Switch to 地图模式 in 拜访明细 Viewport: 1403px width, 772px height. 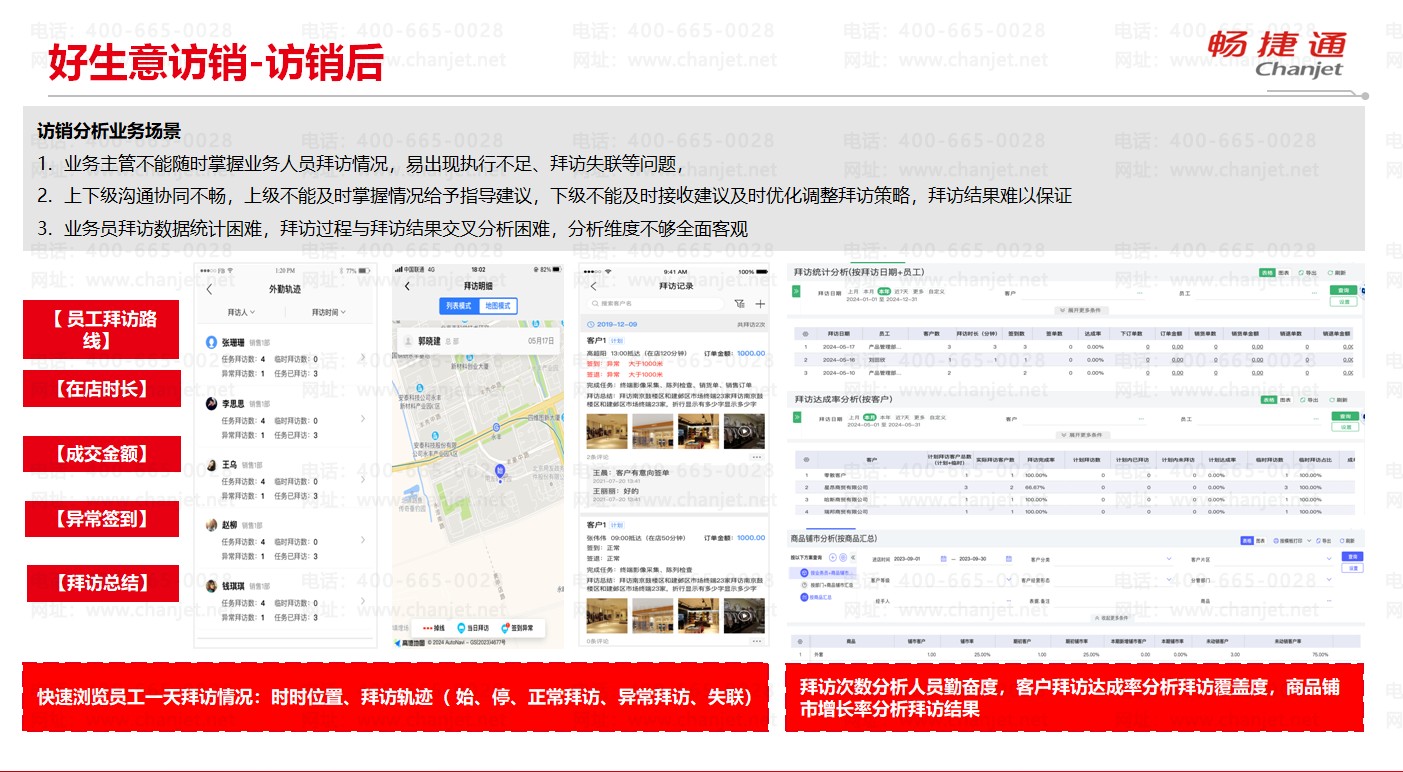click(x=497, y=306)
